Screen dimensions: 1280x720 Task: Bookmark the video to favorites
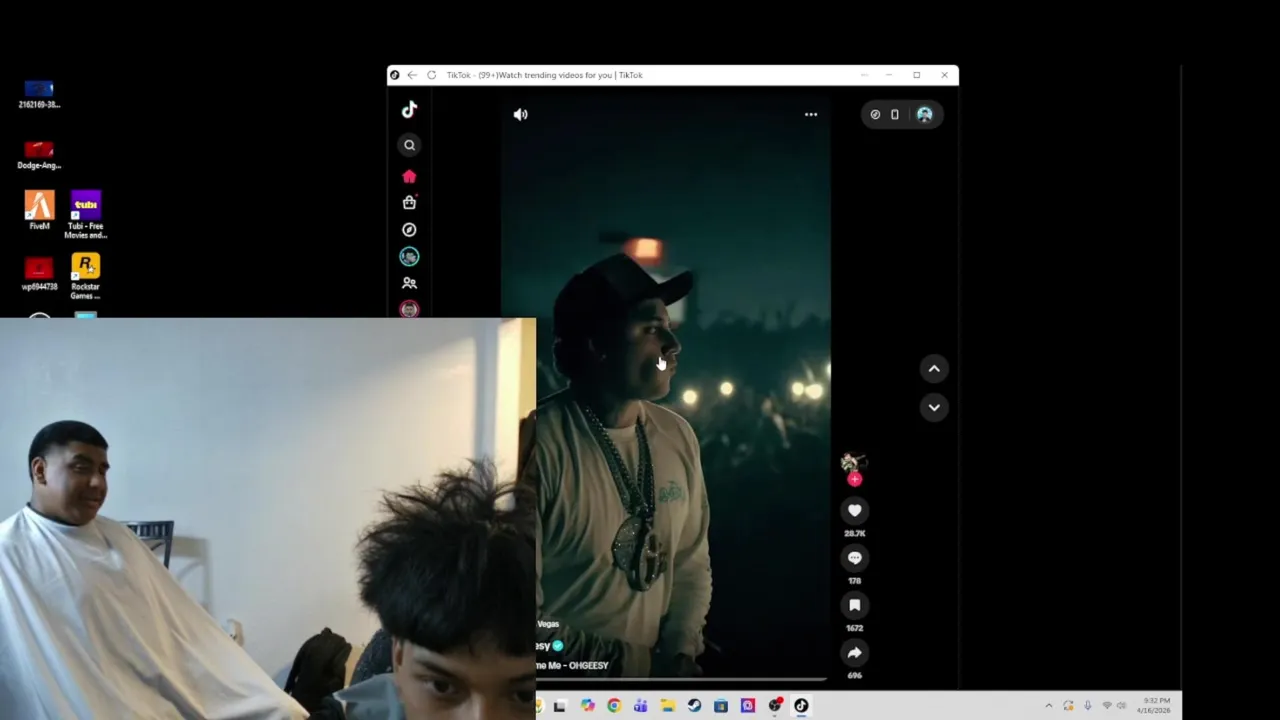(x=854, y=605)
